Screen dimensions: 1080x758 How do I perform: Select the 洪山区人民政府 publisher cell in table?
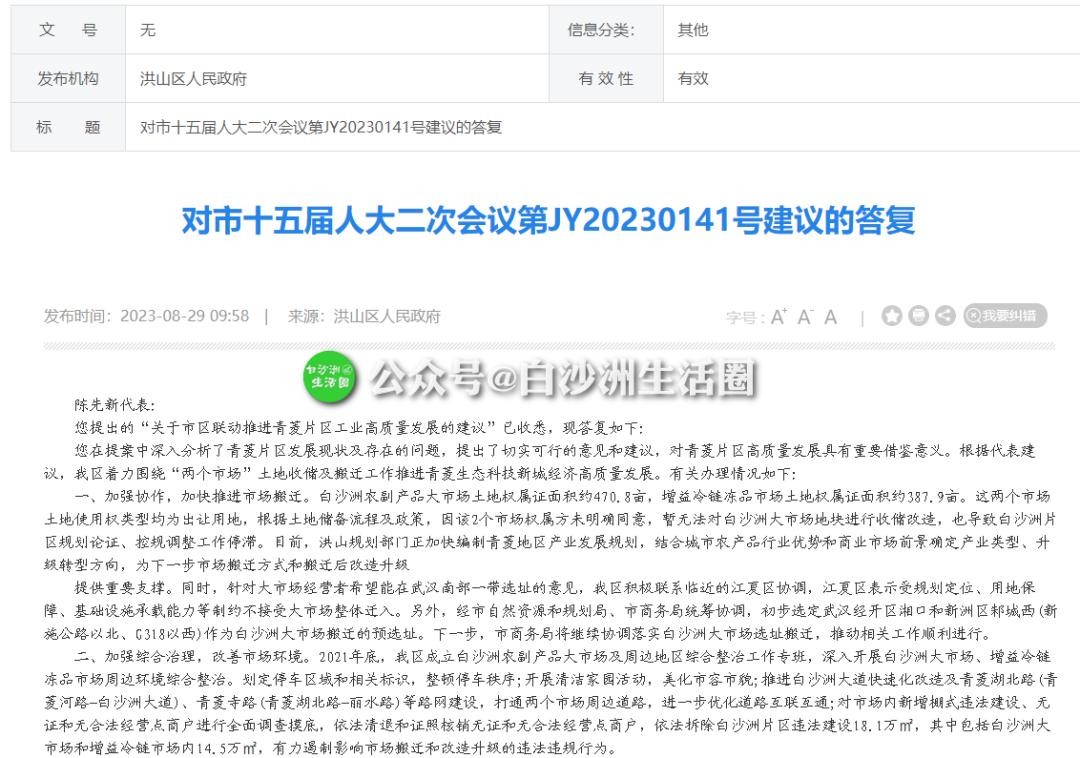(193, 78)
